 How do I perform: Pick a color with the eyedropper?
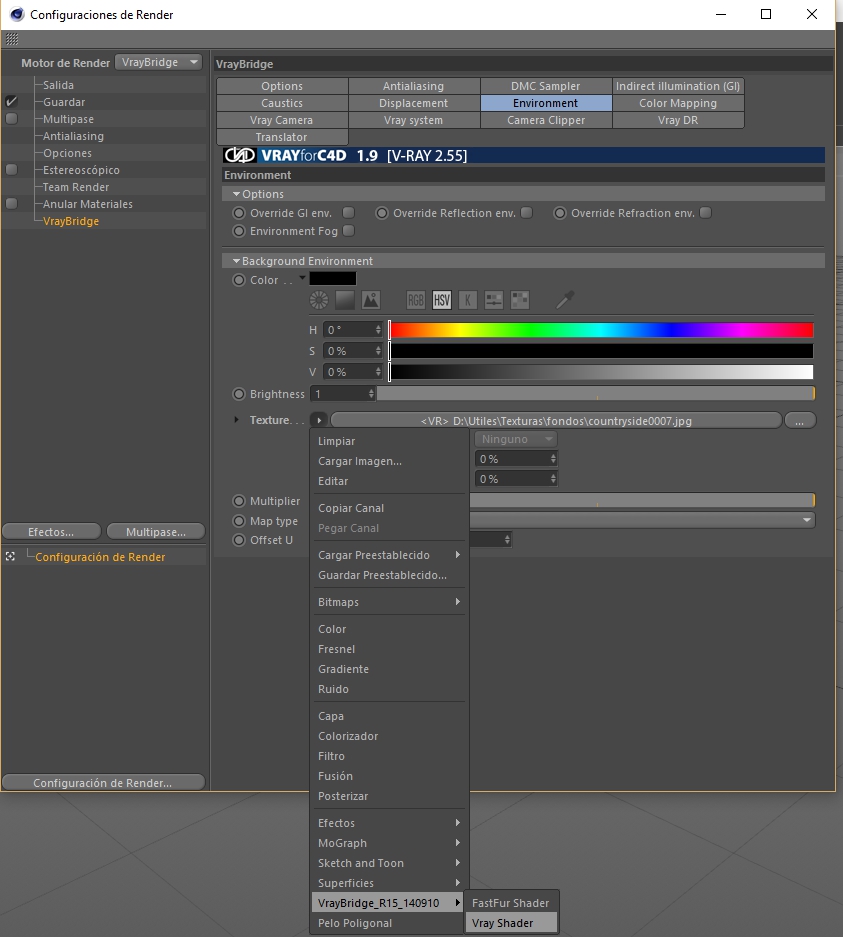(x=565, y=300)
